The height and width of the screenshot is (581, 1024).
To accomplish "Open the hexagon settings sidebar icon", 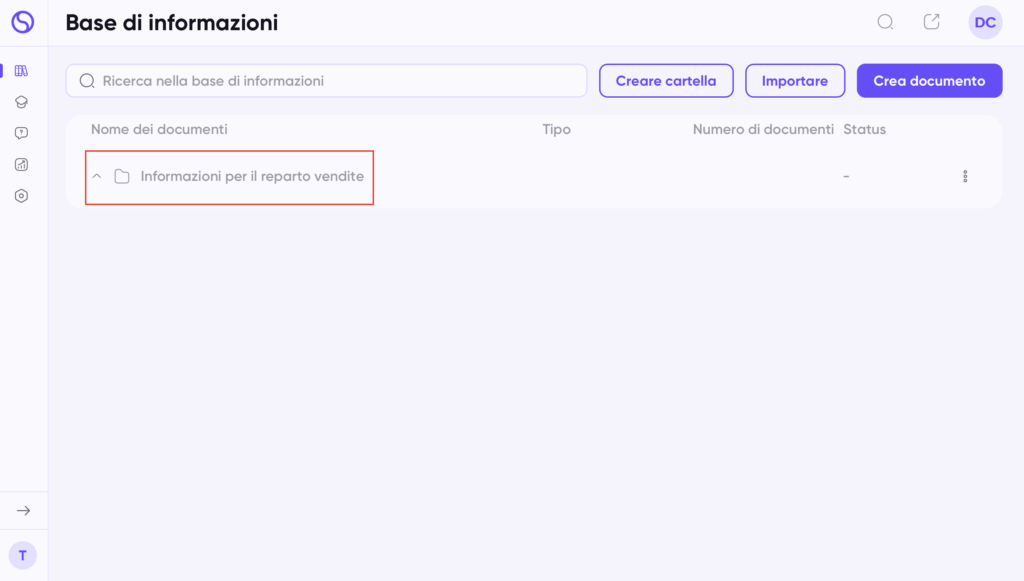I will (22, 196).
